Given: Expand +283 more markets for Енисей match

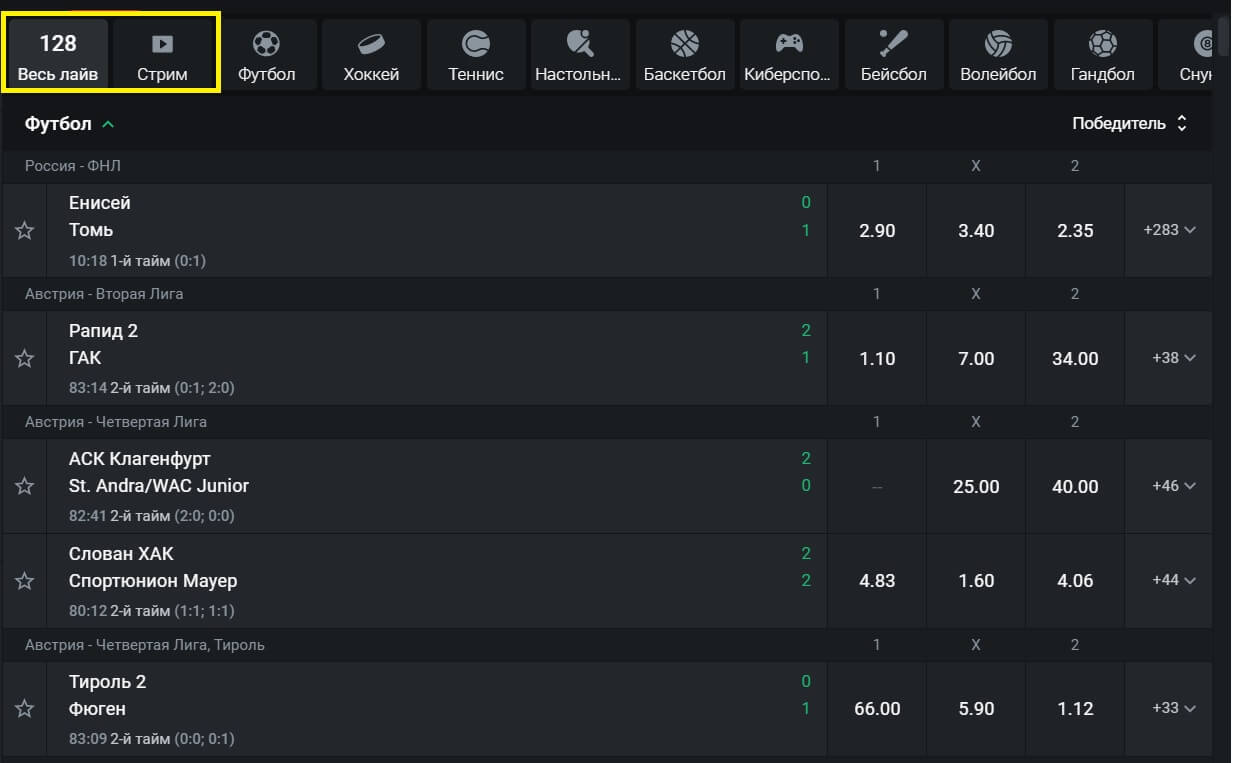Looking at the screenshot, I should (1169, 230).
